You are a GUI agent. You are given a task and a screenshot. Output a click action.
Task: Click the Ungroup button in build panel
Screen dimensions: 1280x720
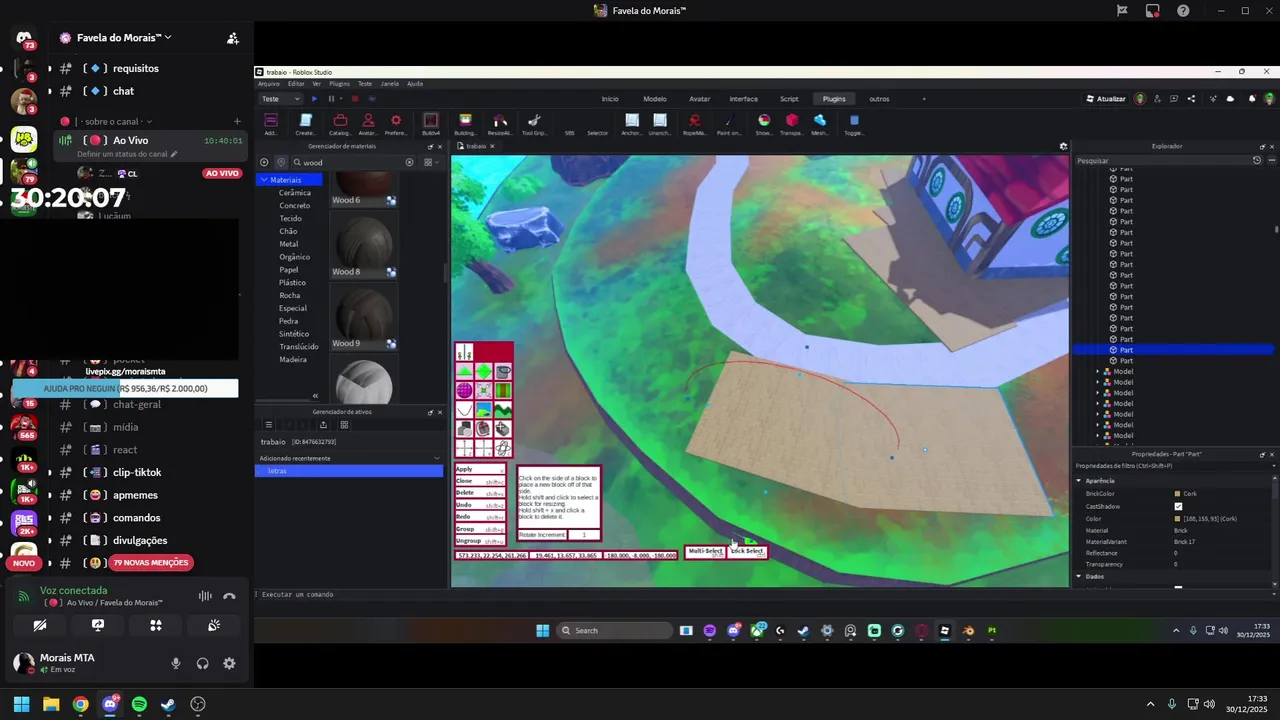click(x=480, y=540)
